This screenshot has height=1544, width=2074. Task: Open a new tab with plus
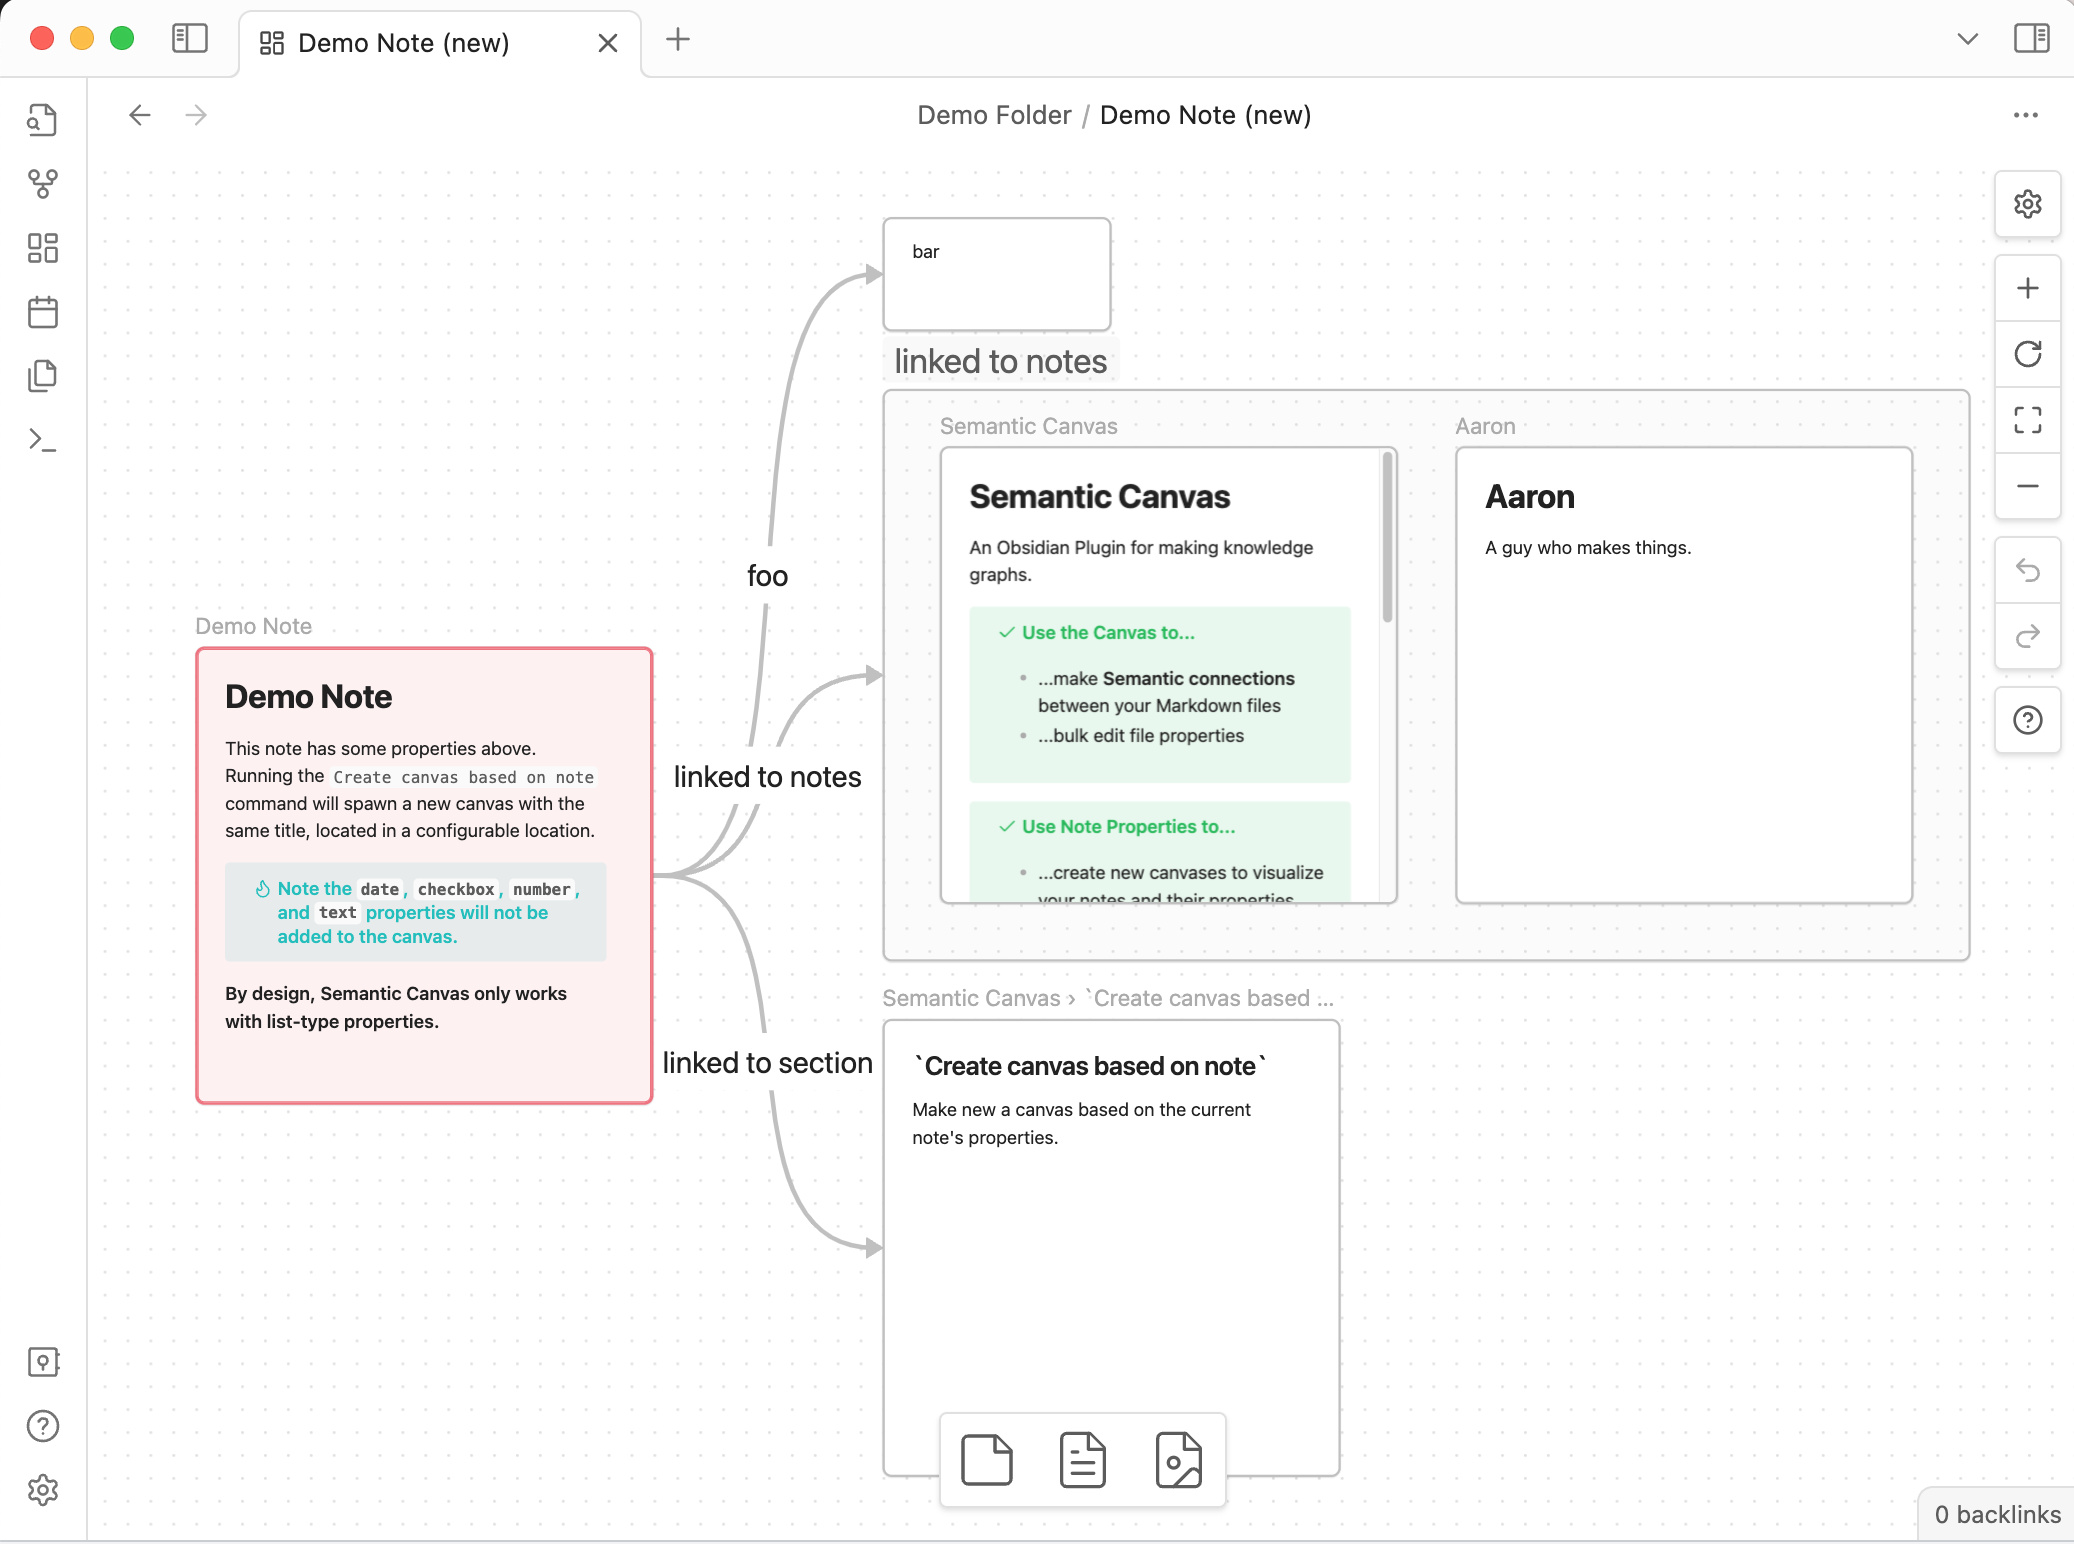(x=678, y=39)
